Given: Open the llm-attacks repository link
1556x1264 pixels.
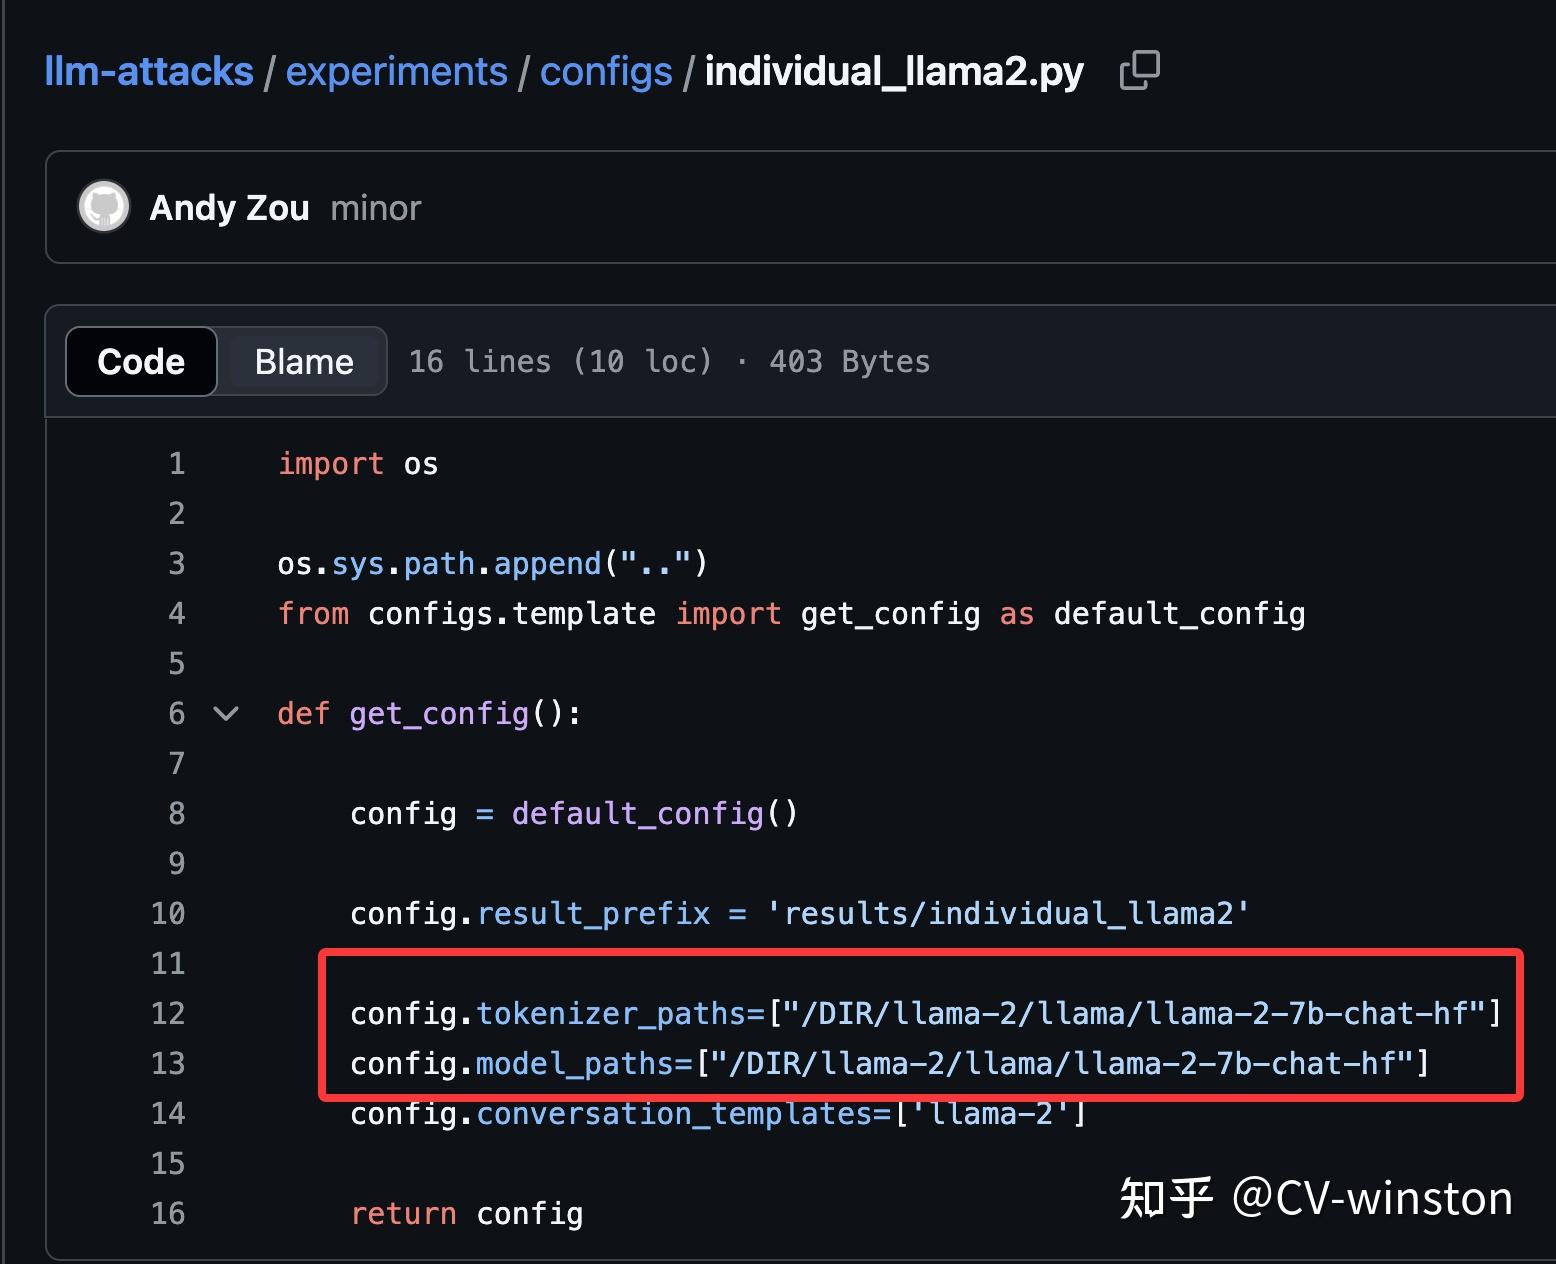Looking at the screenshot, I should pos(149,72).
